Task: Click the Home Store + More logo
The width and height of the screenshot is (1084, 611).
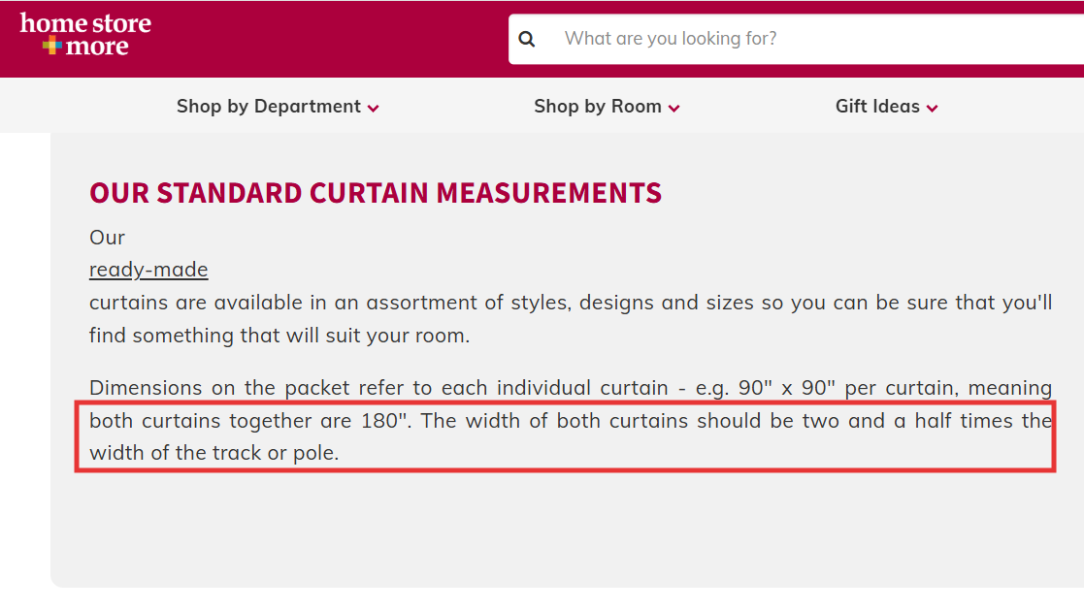Action: pyautogui.click(x=85, y=35)
